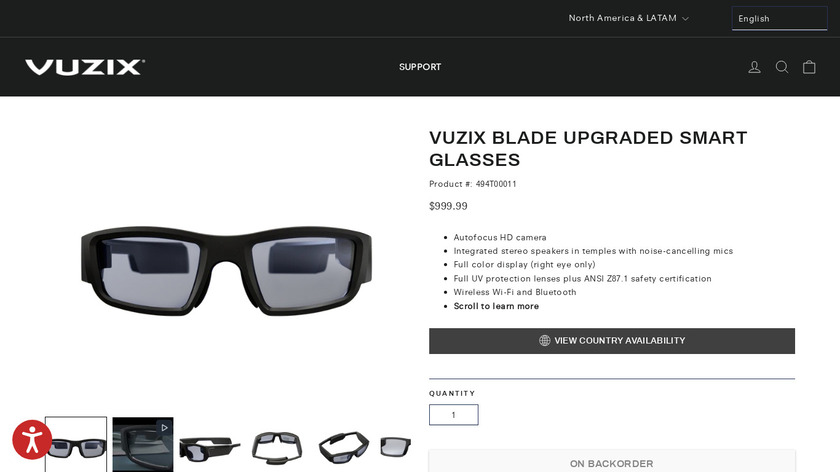840x472 pixels.
Task: Select the side-angle glasses thumbnail
Action: [210, 446]
